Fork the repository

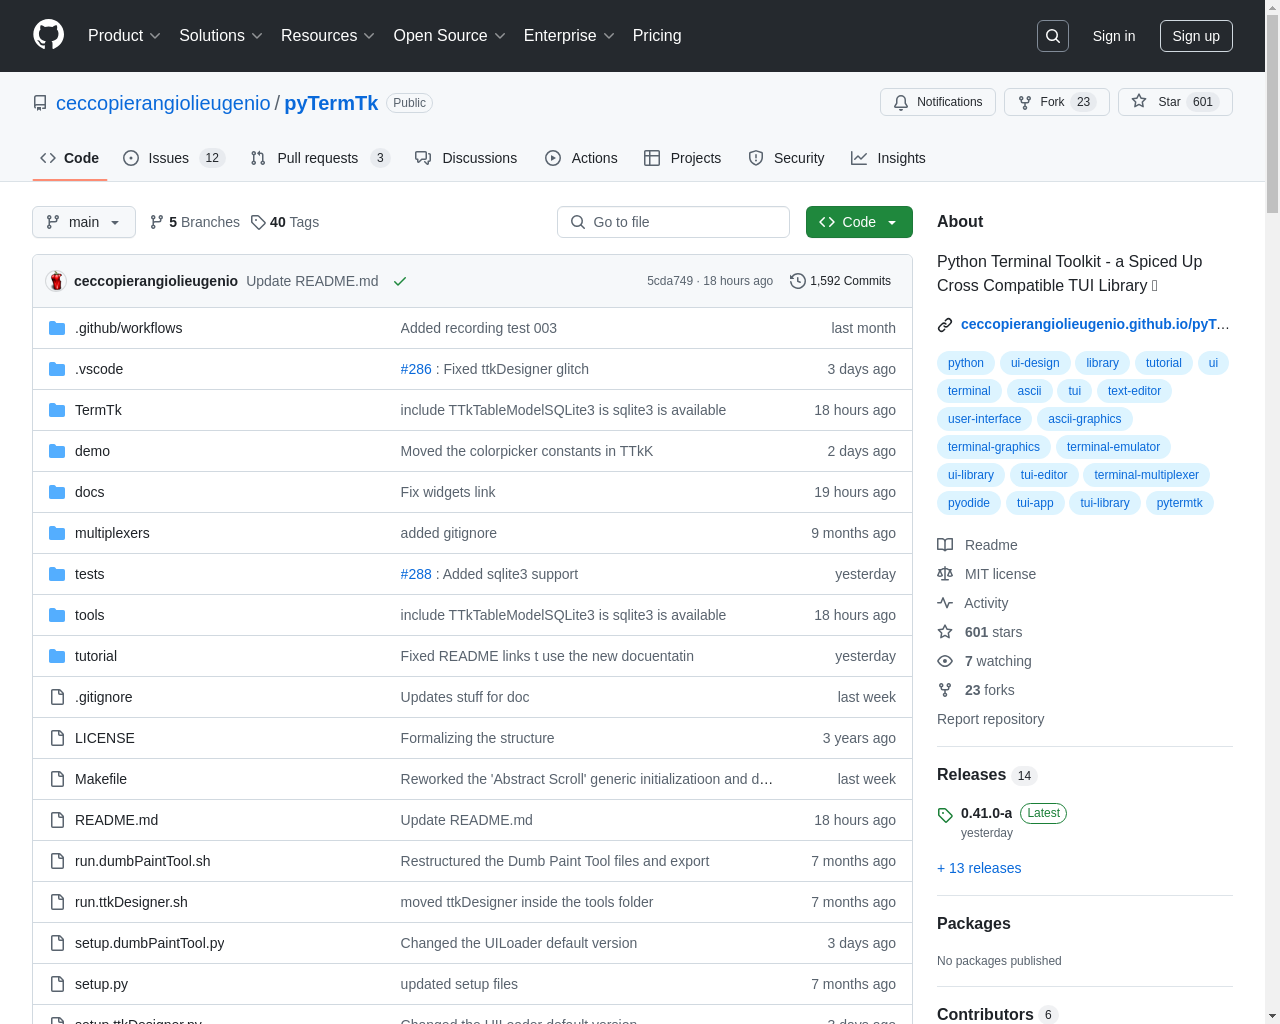(1057, 102)
